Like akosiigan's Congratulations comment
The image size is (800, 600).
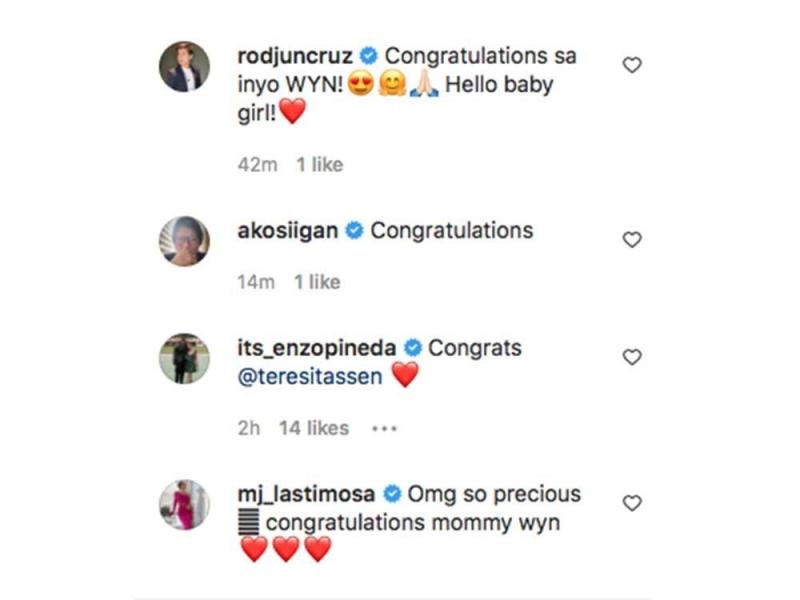click(x=632, y=240)
